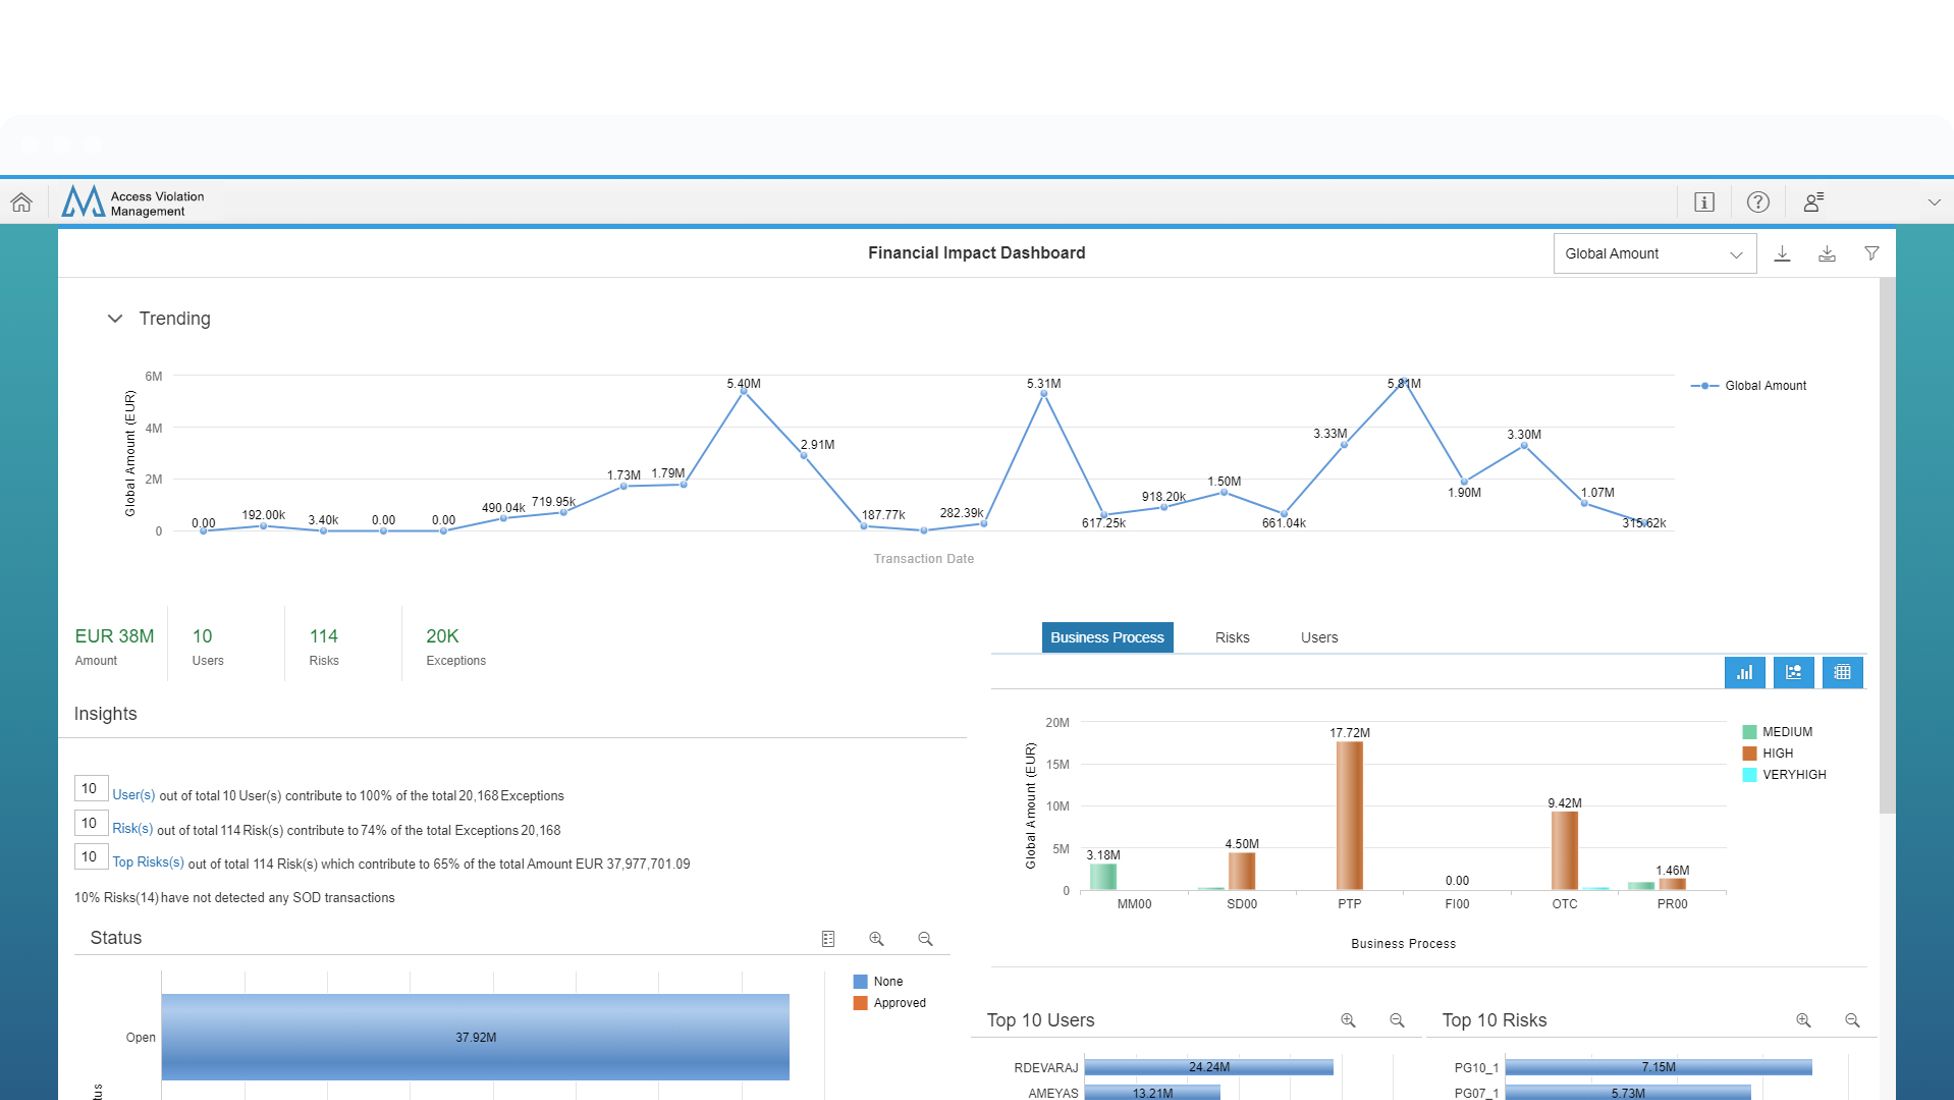1954x1100 pixels.
Task: Zoom in on the Status chart
Action: pyautogui.click(x=876, y=939)
